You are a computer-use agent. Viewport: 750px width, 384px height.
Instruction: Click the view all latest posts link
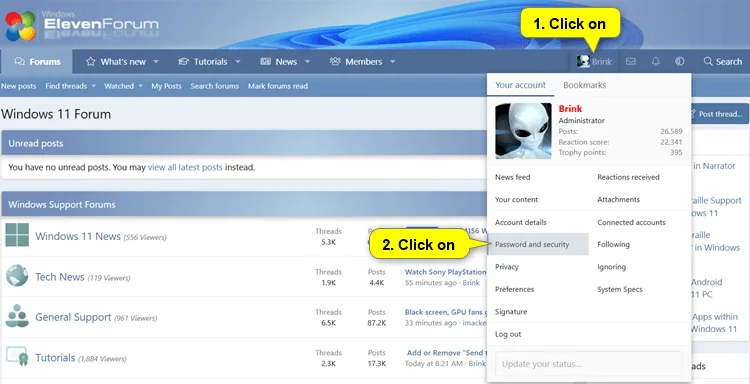click(x=185, y=167)
